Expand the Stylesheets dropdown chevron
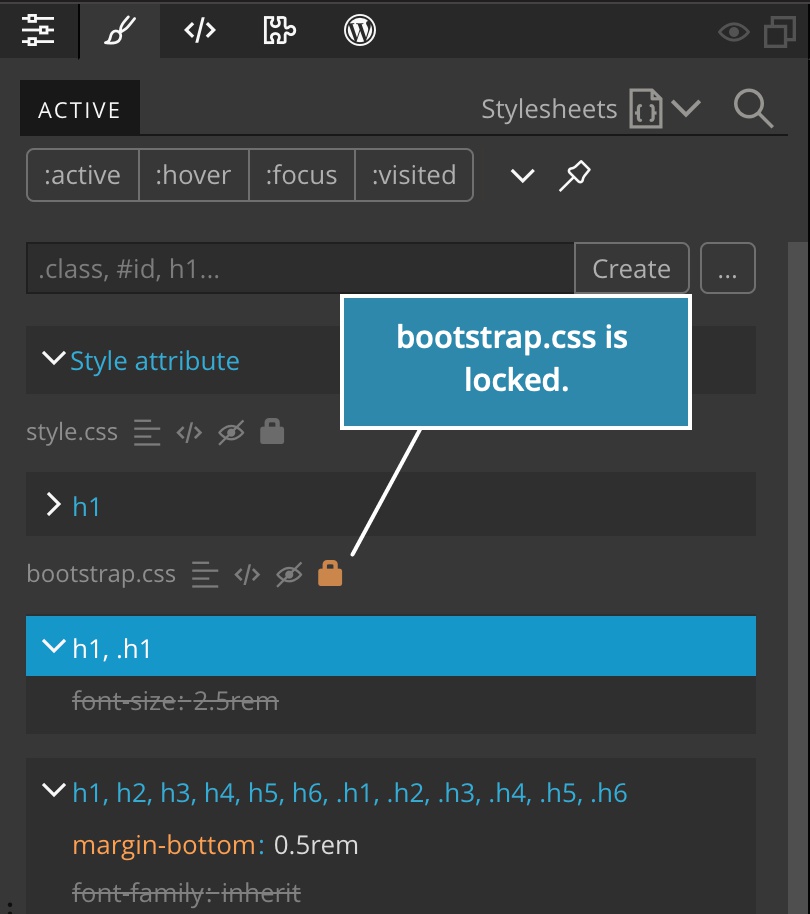Viewport: 810px width, 914px height. tap(686, 108)
